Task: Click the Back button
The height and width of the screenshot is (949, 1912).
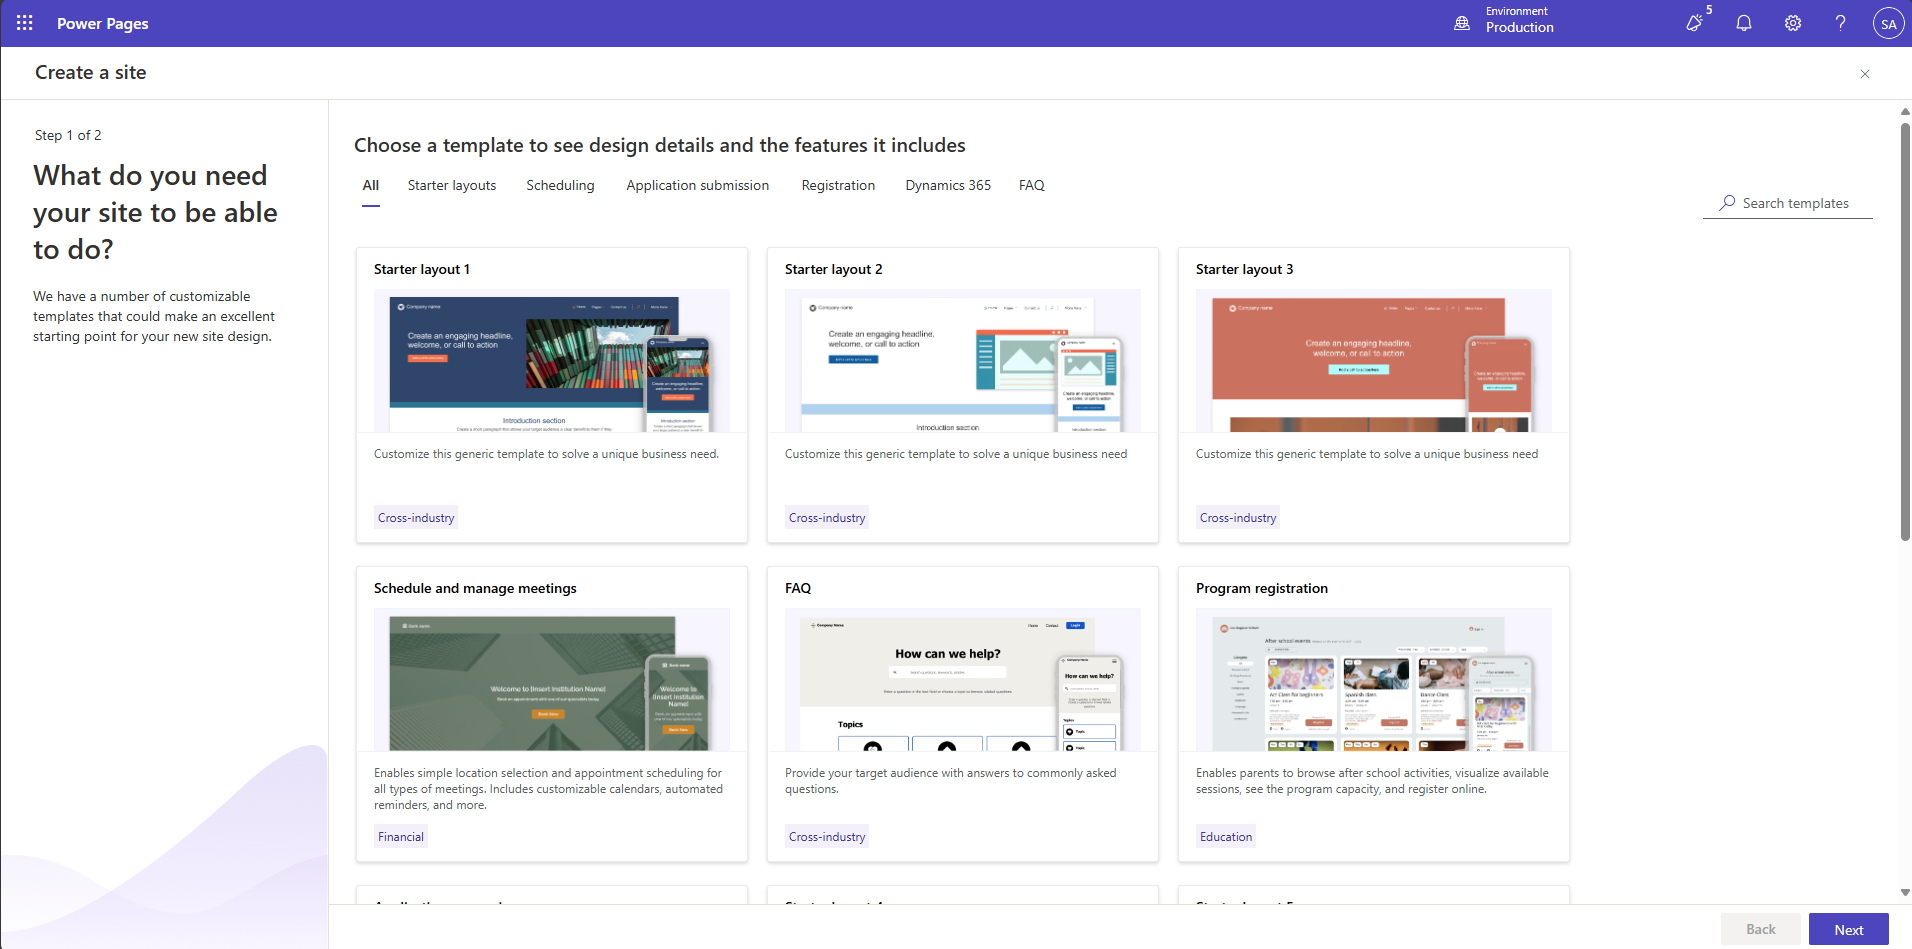Action: (x=1760, y=928)
